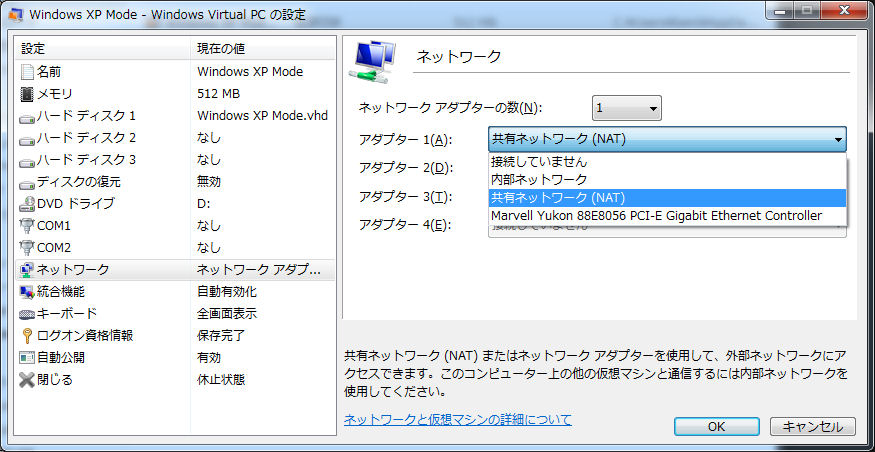875x452 pixels.
Task: Click the 自動公開 icon
Action: (x=27, y=358)
